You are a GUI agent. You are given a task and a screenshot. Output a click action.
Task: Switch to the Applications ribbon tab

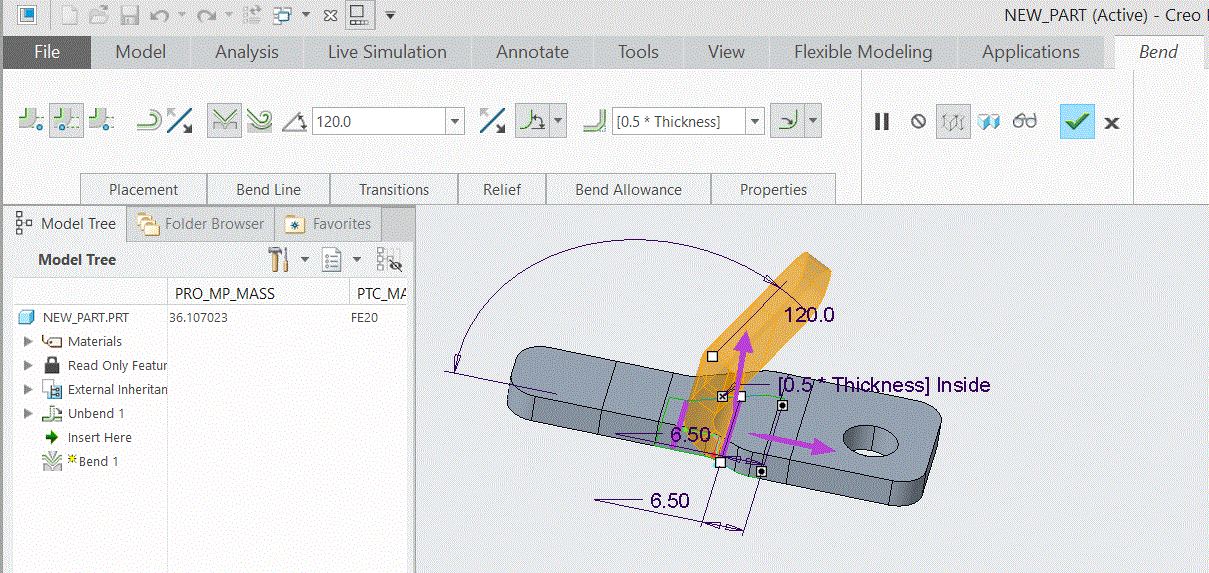[x=1031, y=52]
